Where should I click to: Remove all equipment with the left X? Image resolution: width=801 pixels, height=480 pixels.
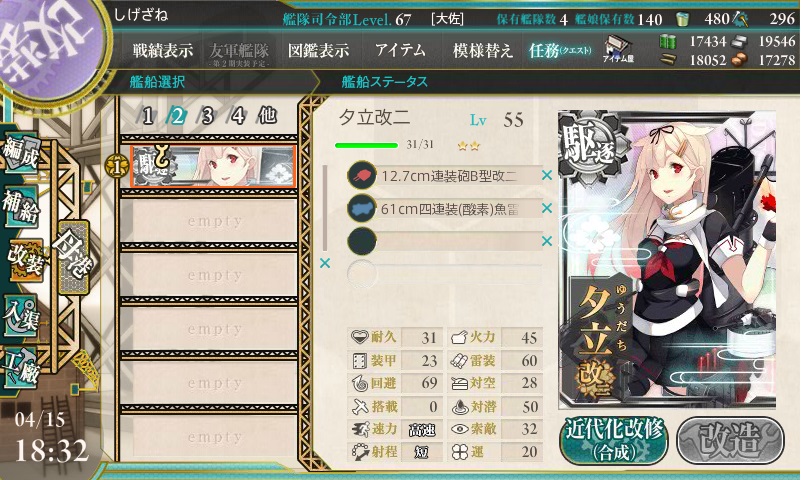(324, 263)
